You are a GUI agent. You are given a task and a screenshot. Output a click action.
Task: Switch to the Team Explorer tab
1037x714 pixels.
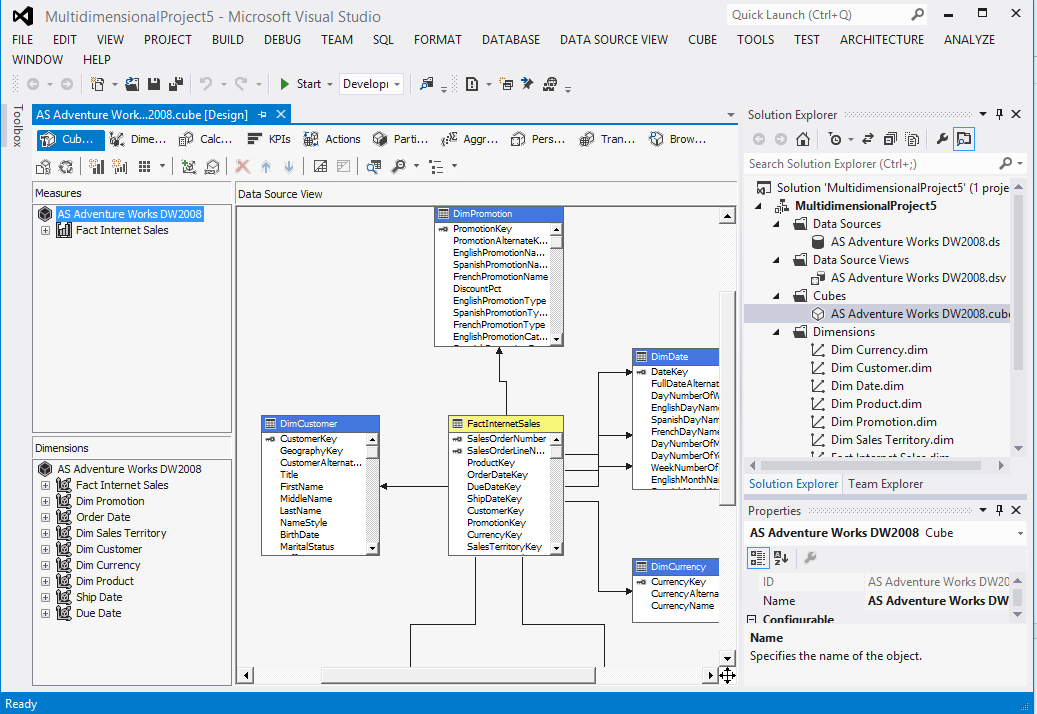pos(885,484)
